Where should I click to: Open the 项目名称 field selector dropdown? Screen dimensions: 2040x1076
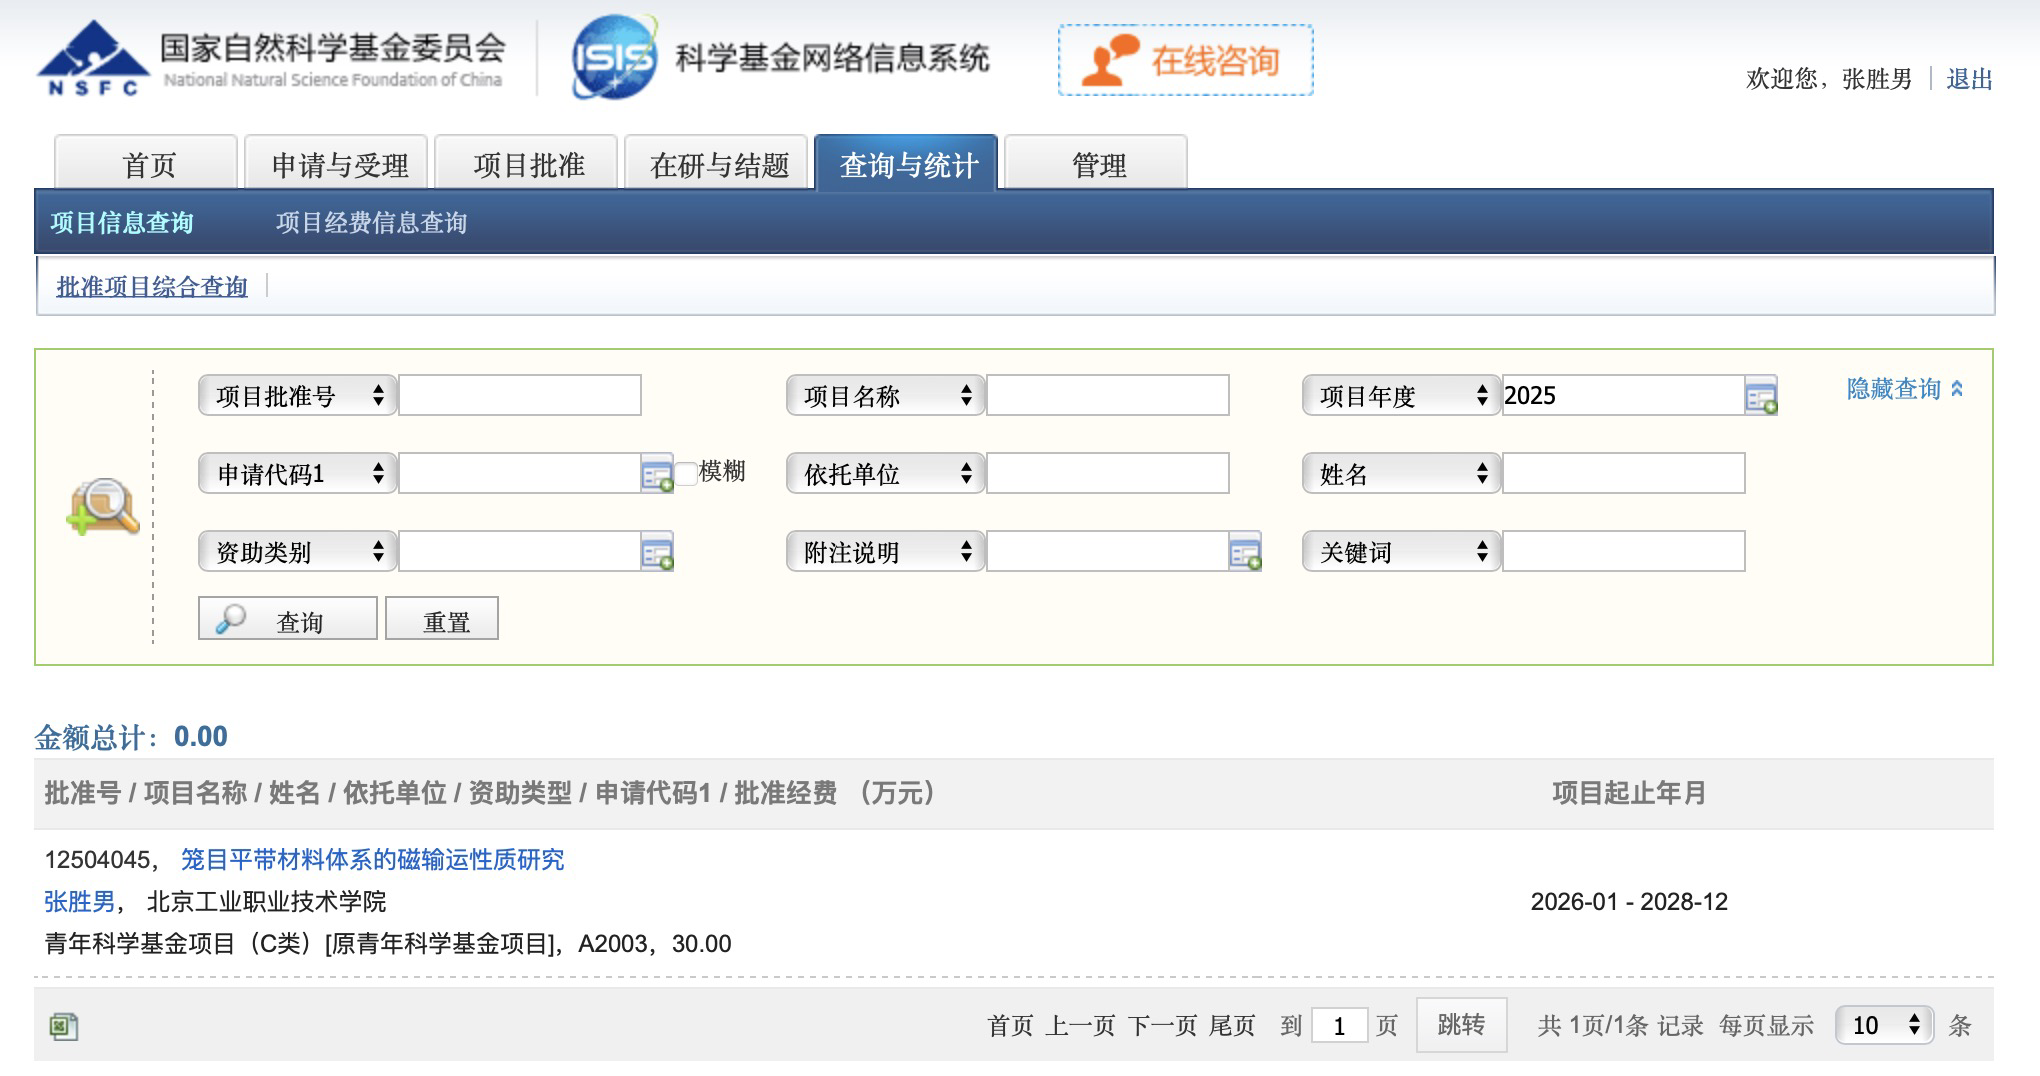[x=886, y=396]
